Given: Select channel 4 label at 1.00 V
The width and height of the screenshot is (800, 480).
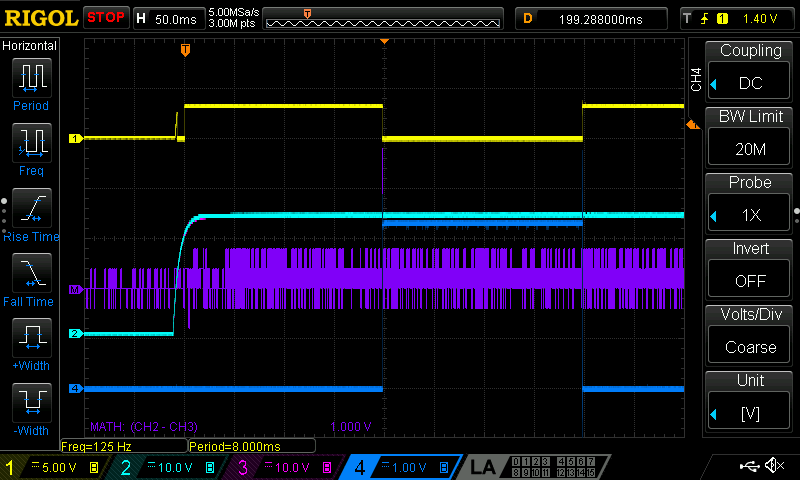Looking at the screenshot, I should pyautogui.click(x=401, y=467).
